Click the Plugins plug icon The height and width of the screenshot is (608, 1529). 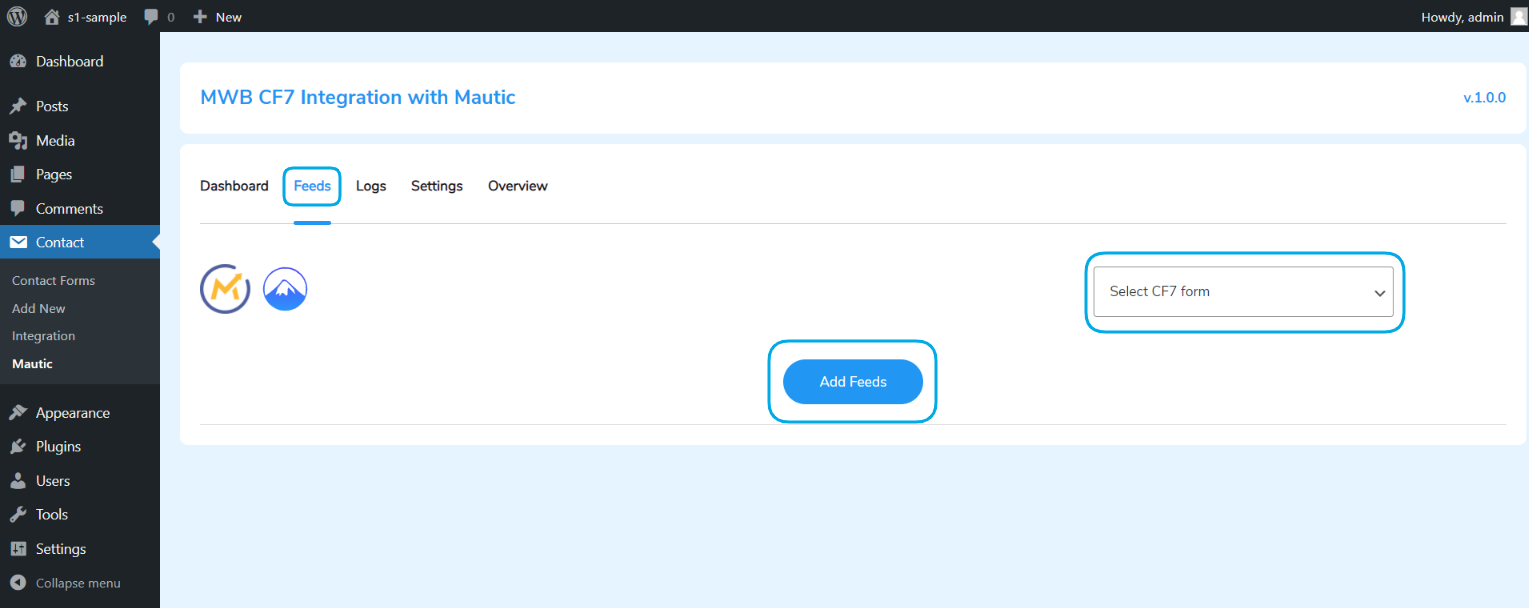pyautogui.click(x=18, y=447)
